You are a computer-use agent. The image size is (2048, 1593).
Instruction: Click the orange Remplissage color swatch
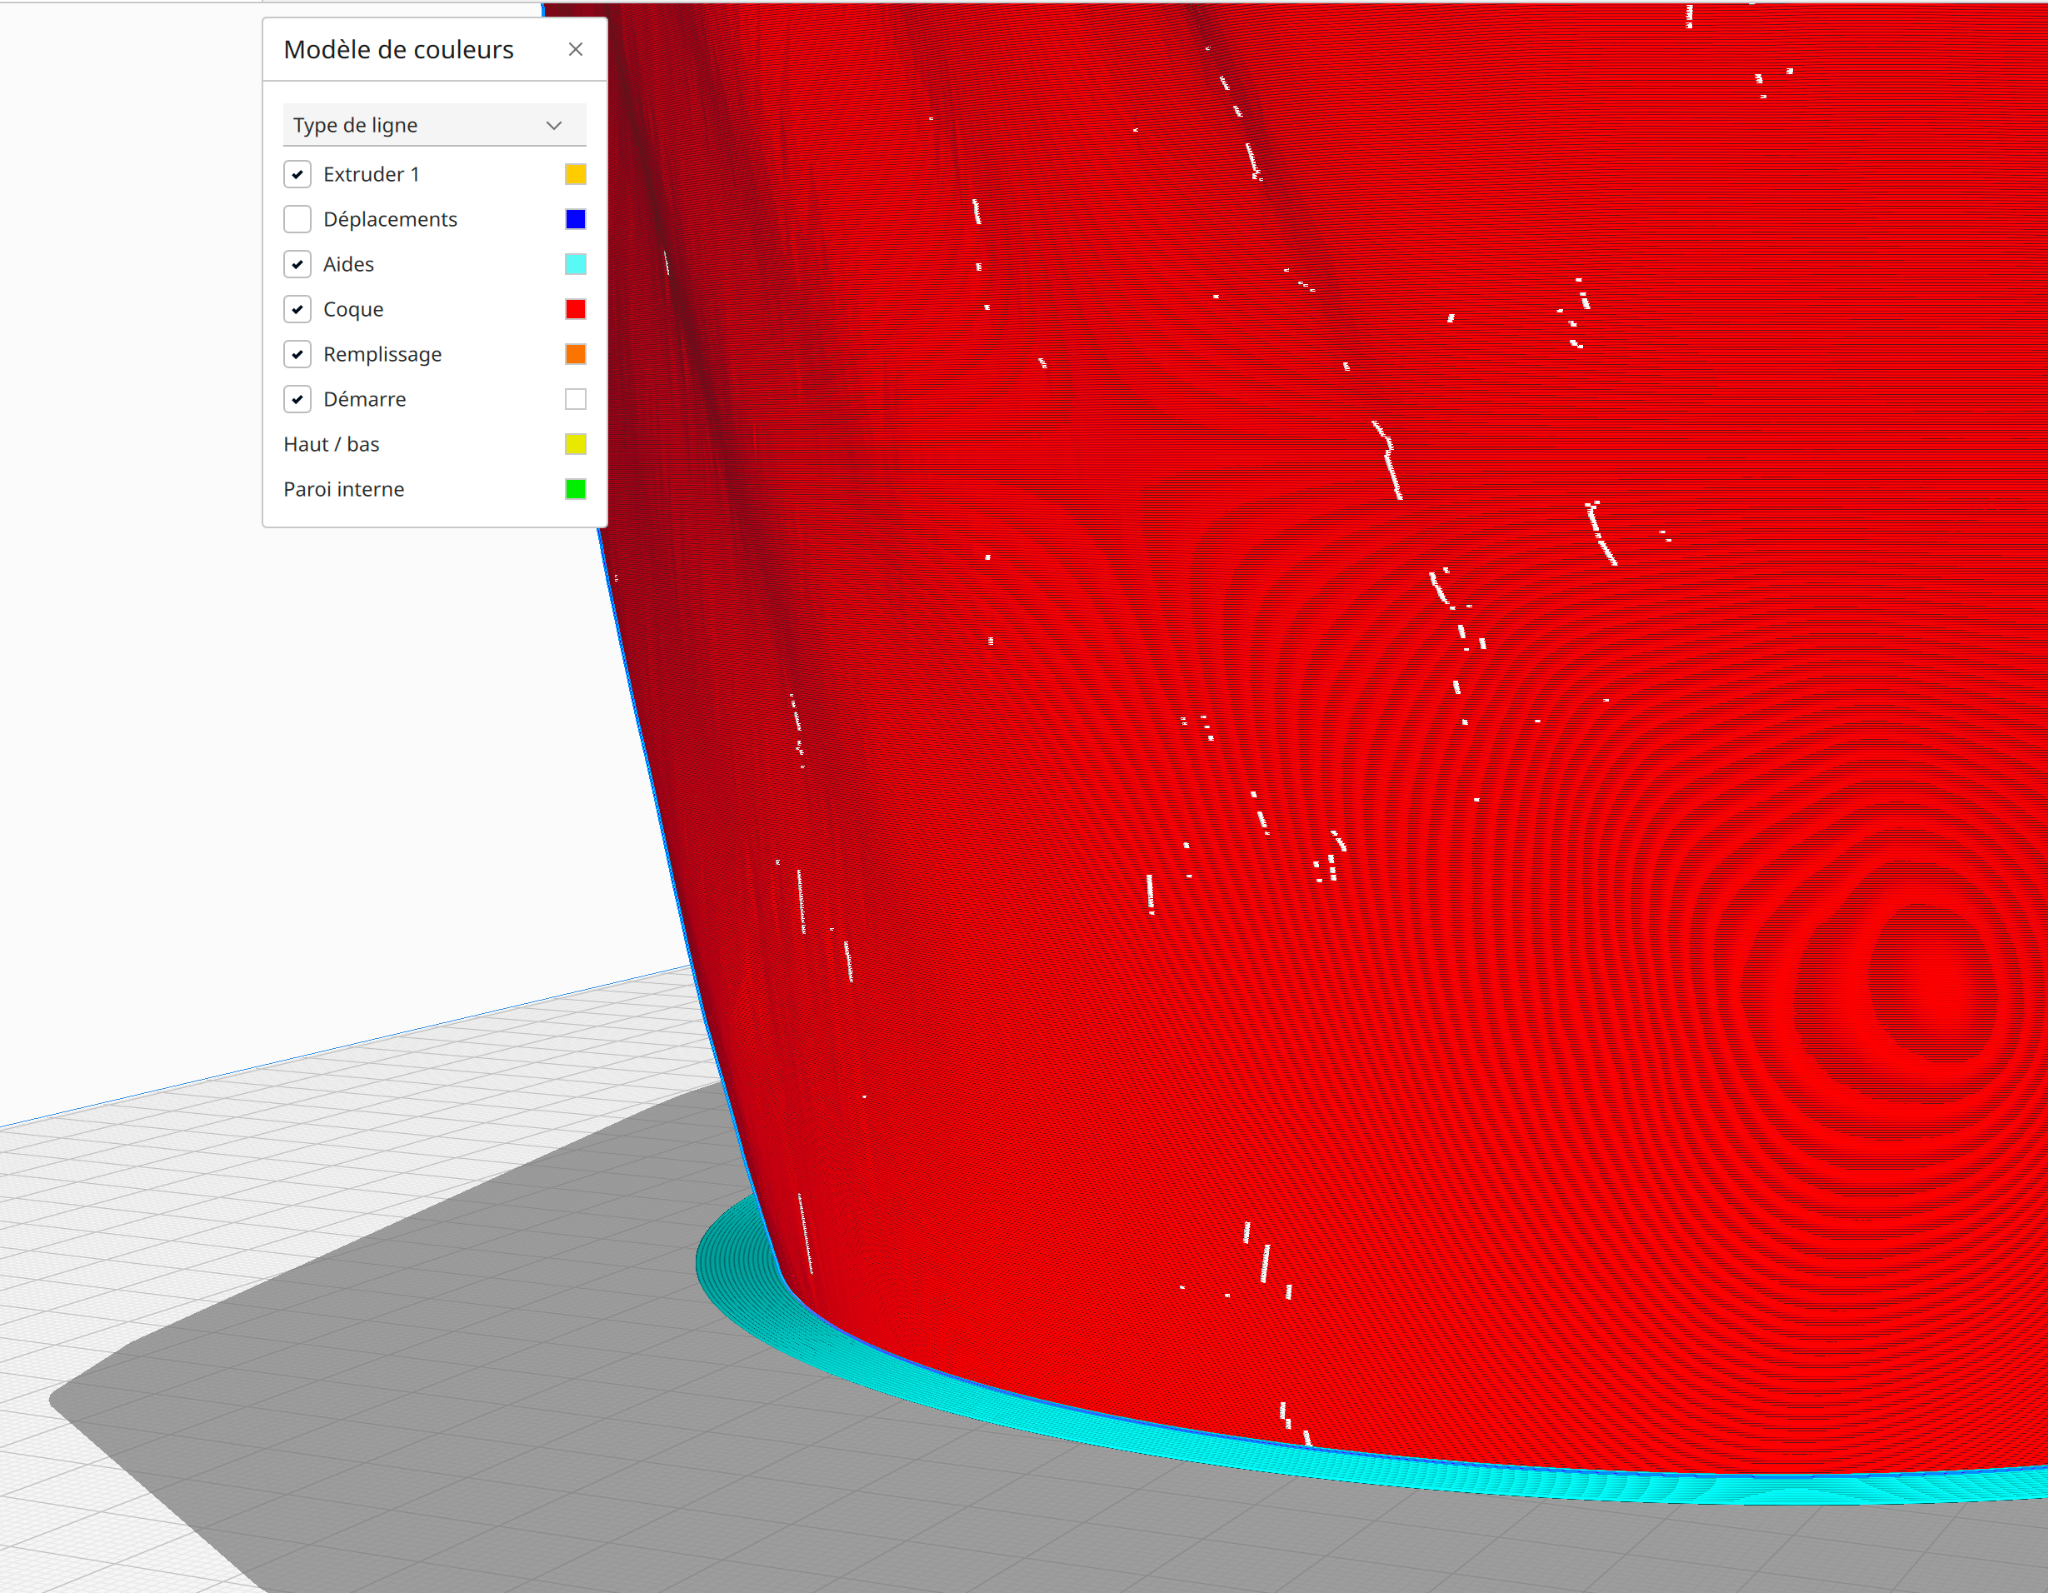point(575,354)
